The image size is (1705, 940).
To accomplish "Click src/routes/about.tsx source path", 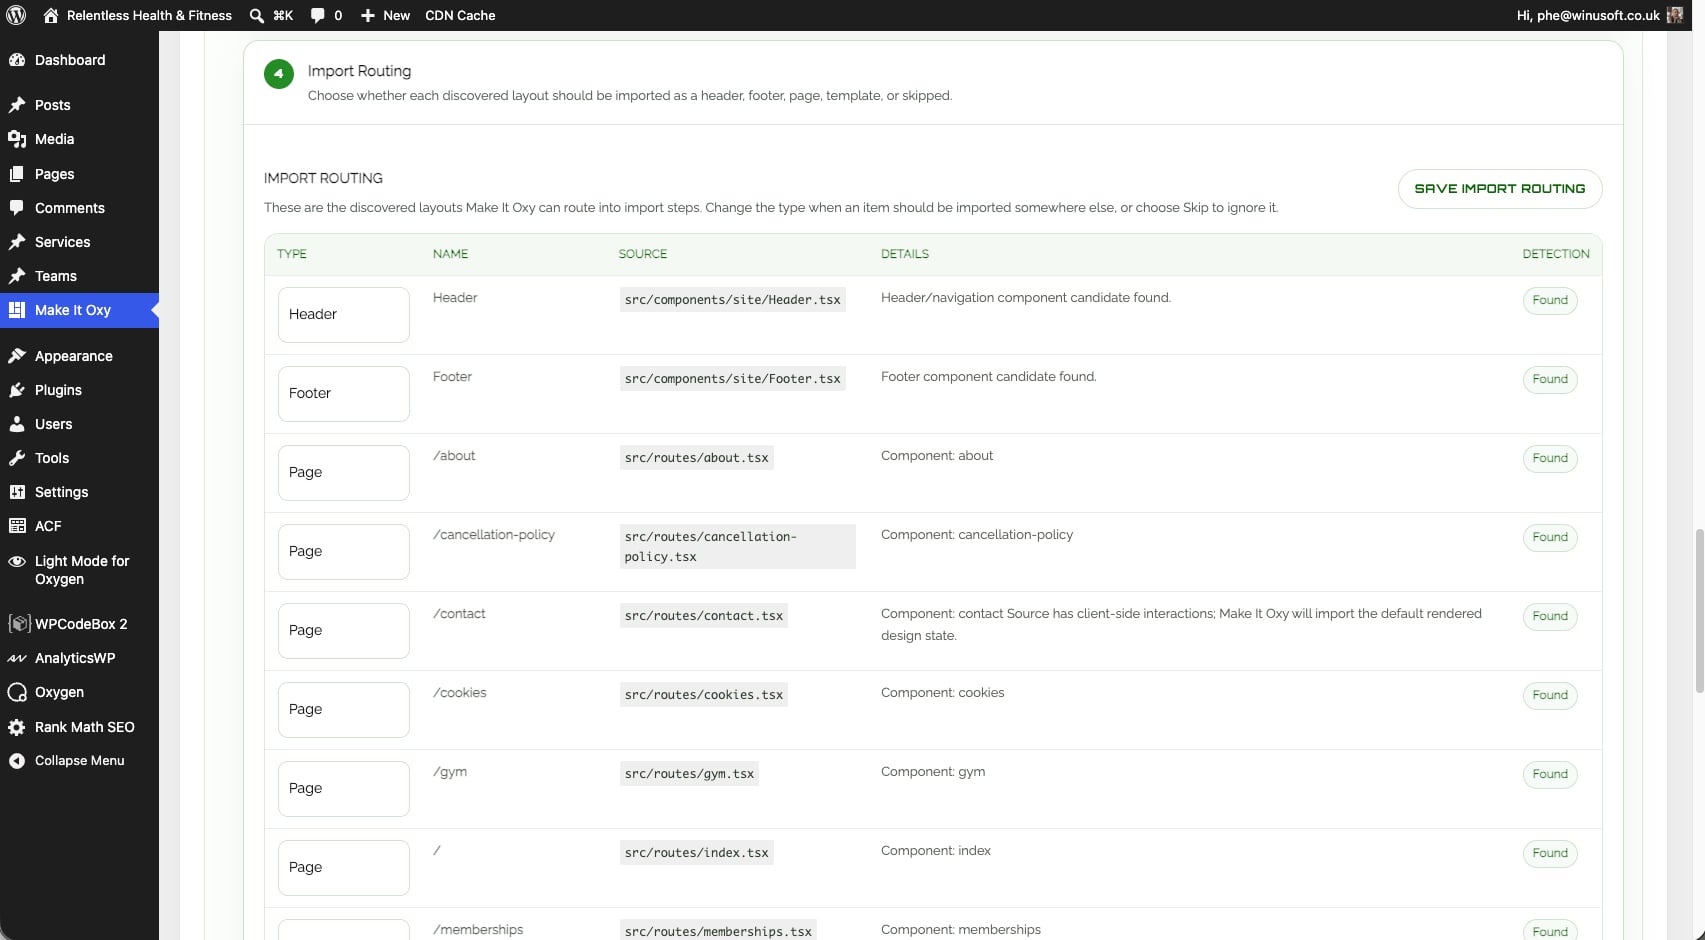I will pos(696,458).
